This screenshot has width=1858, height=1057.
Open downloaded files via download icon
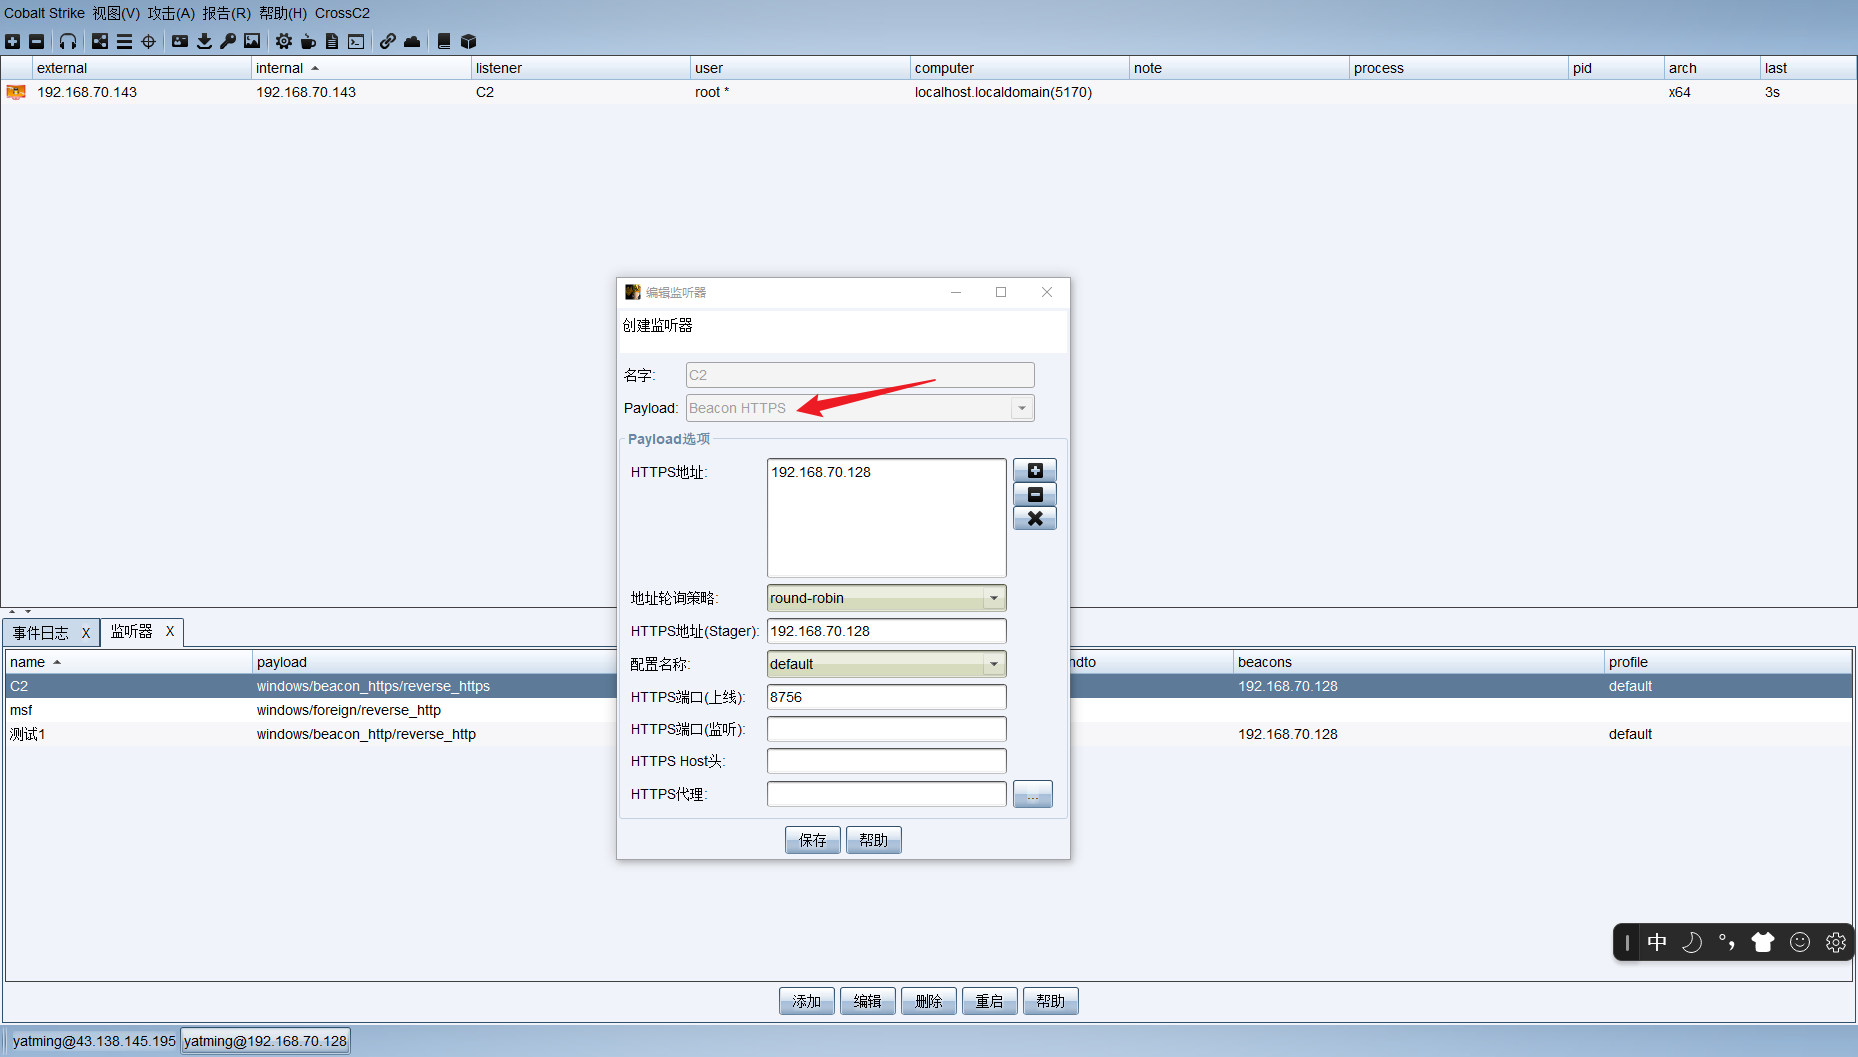[204, 41]
